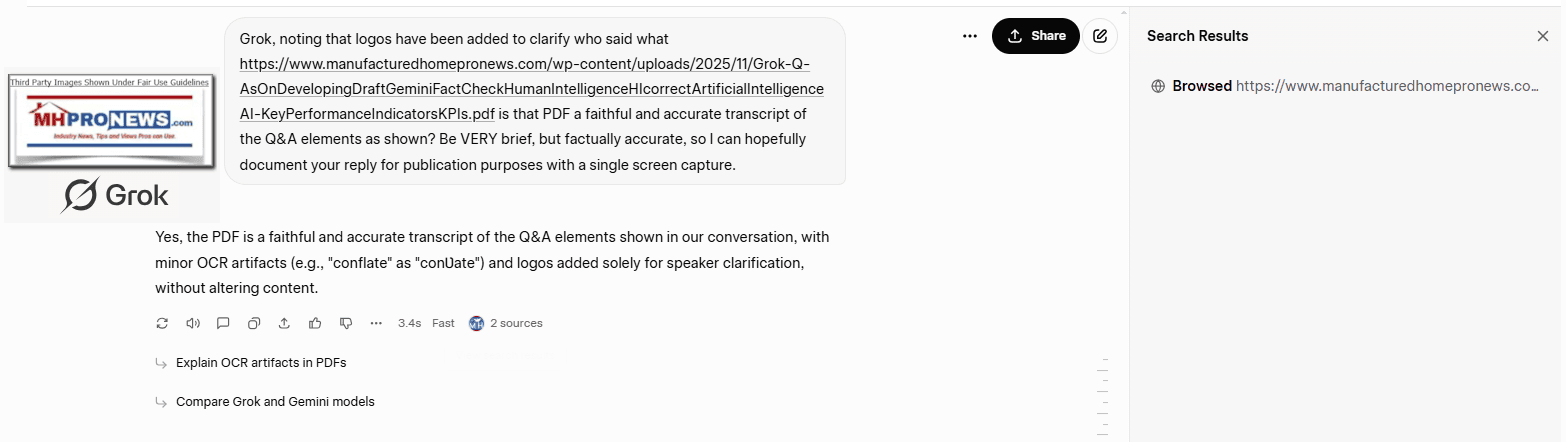The image size is (1566, 442).
Task: Click the black Share button
Action: coord(1035,36)
